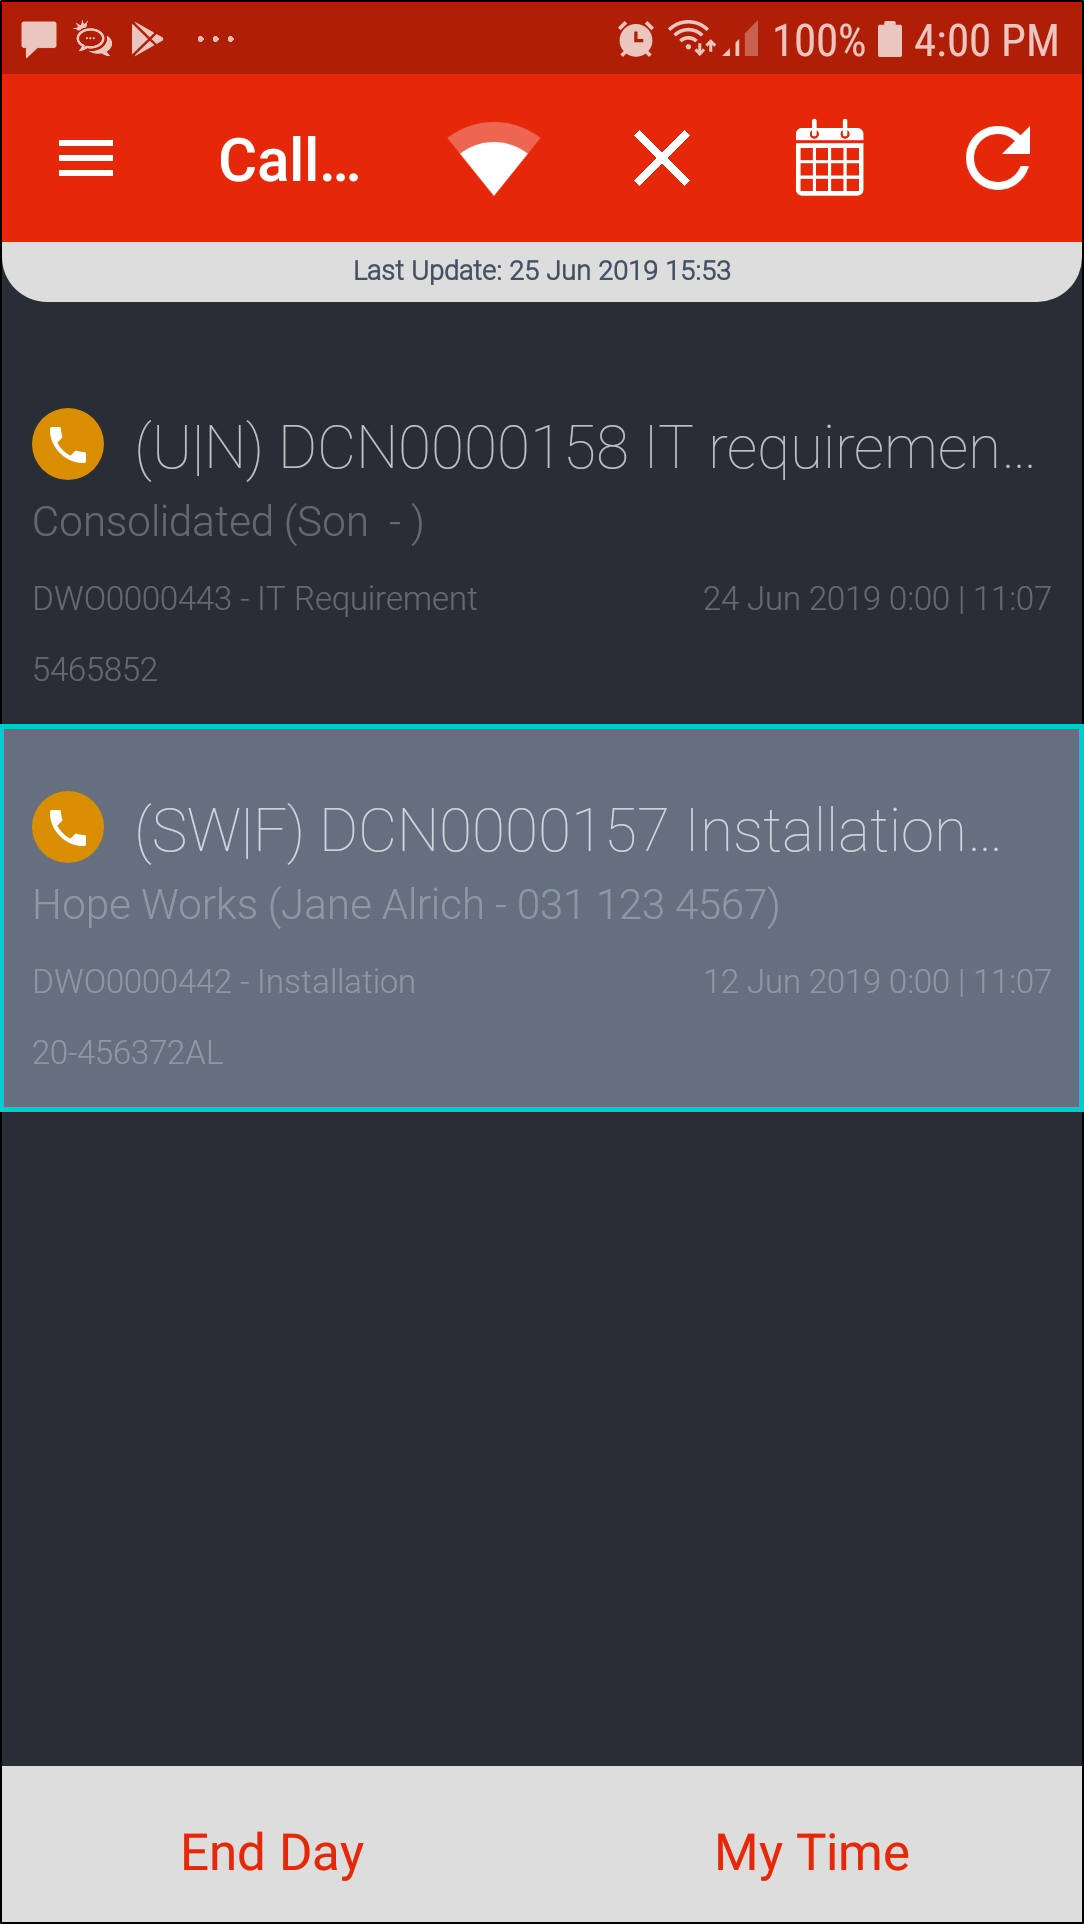Tap the alarm icon in status bar

(636, 39)
